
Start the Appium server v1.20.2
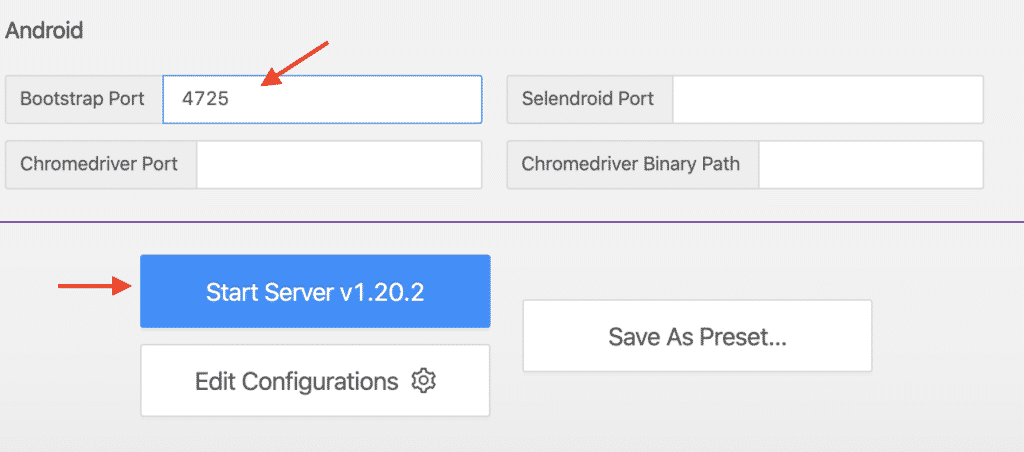pyautogui.click(x=315, y=291)
